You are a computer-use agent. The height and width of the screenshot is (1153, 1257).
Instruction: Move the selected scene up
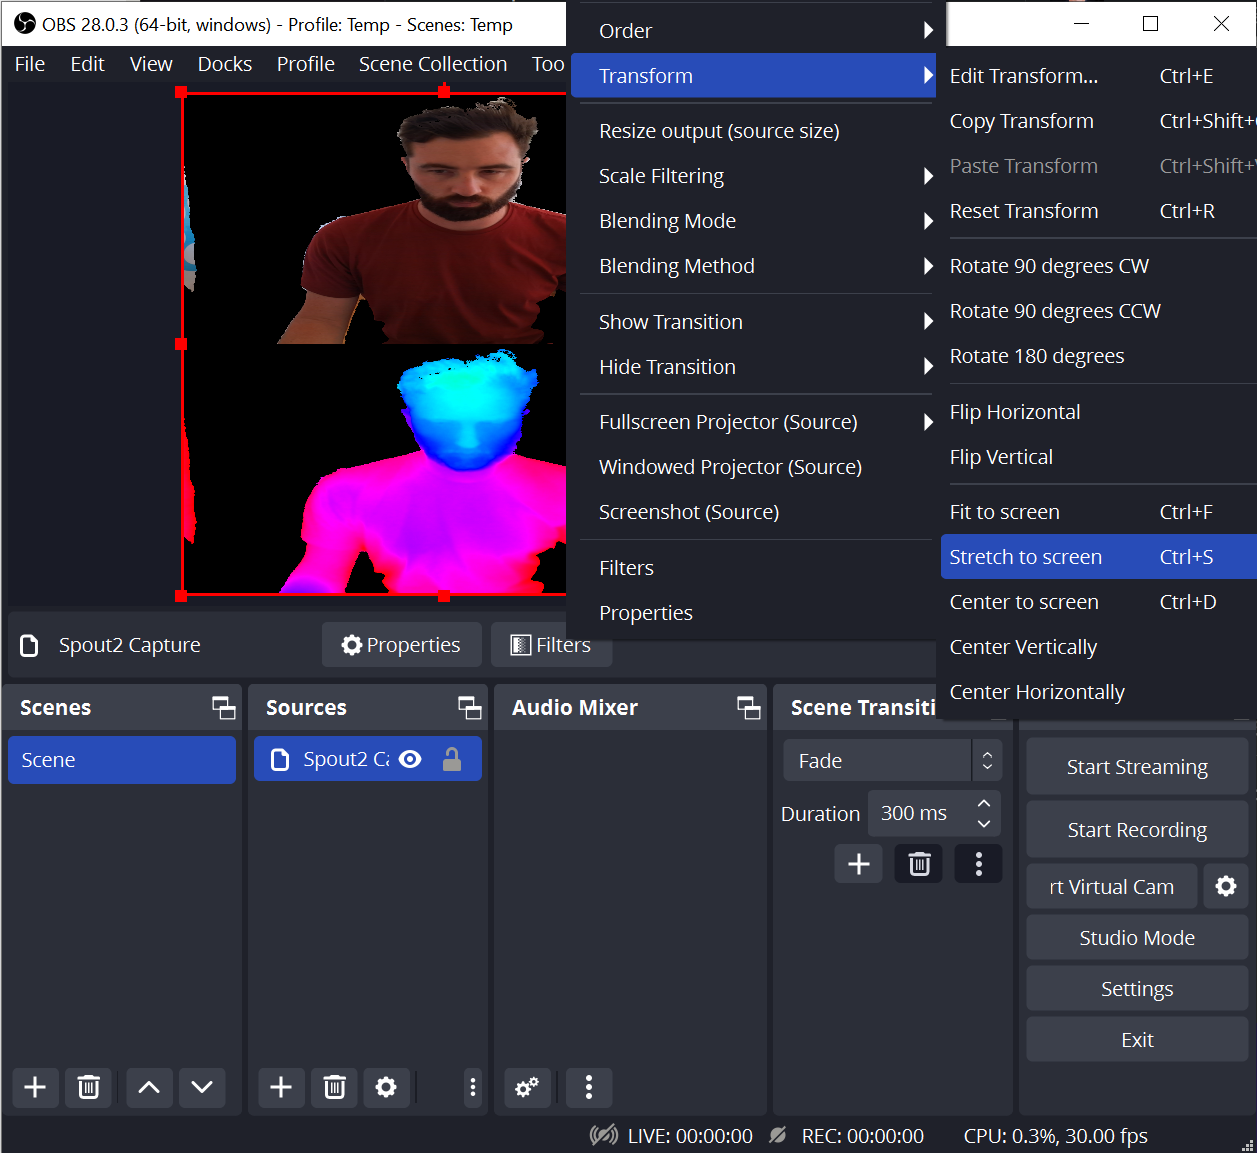point(148,1088)
